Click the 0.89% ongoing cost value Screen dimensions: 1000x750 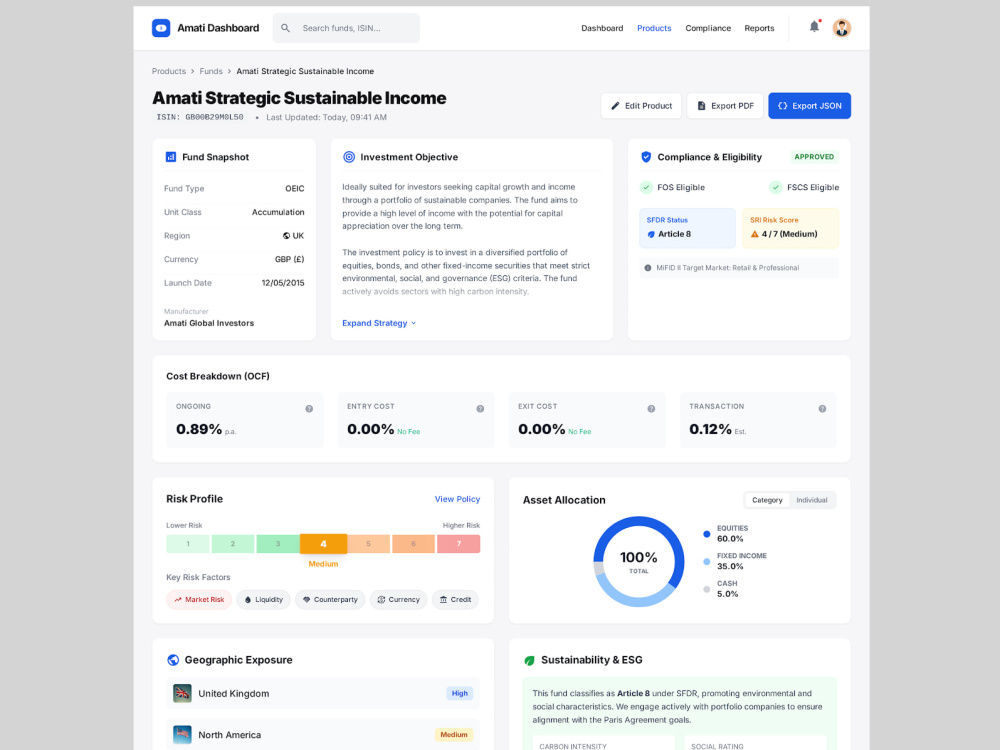(x=199, y=429)
